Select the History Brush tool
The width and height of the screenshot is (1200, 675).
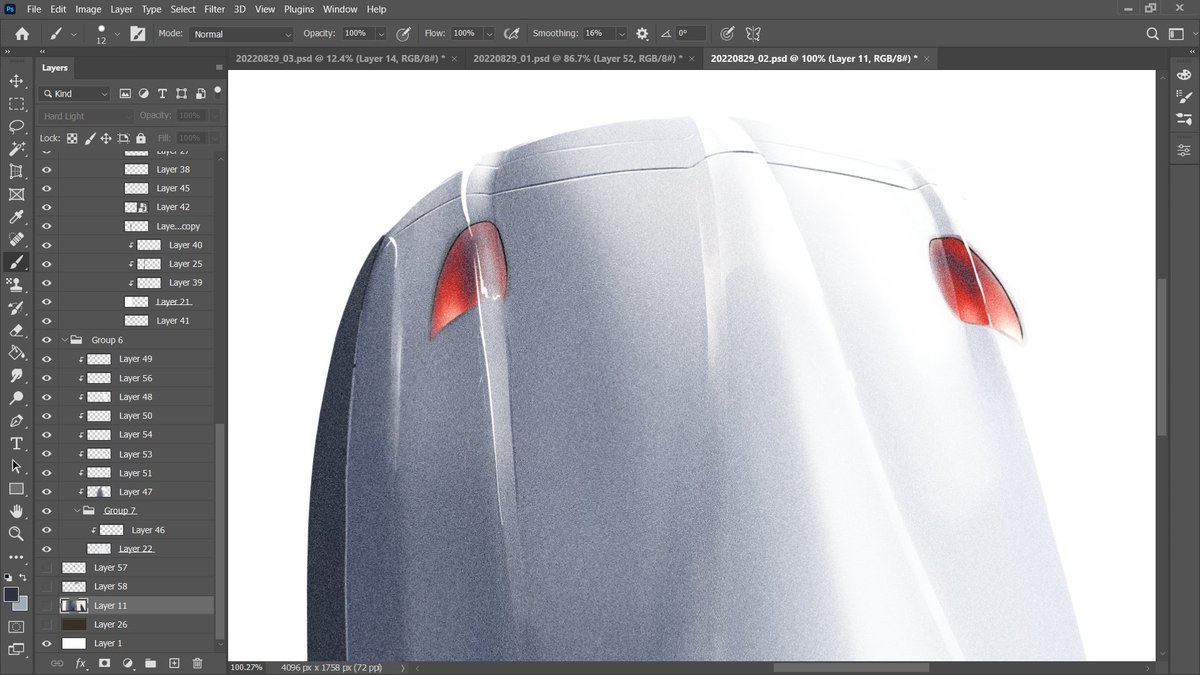tap(16, 308)
